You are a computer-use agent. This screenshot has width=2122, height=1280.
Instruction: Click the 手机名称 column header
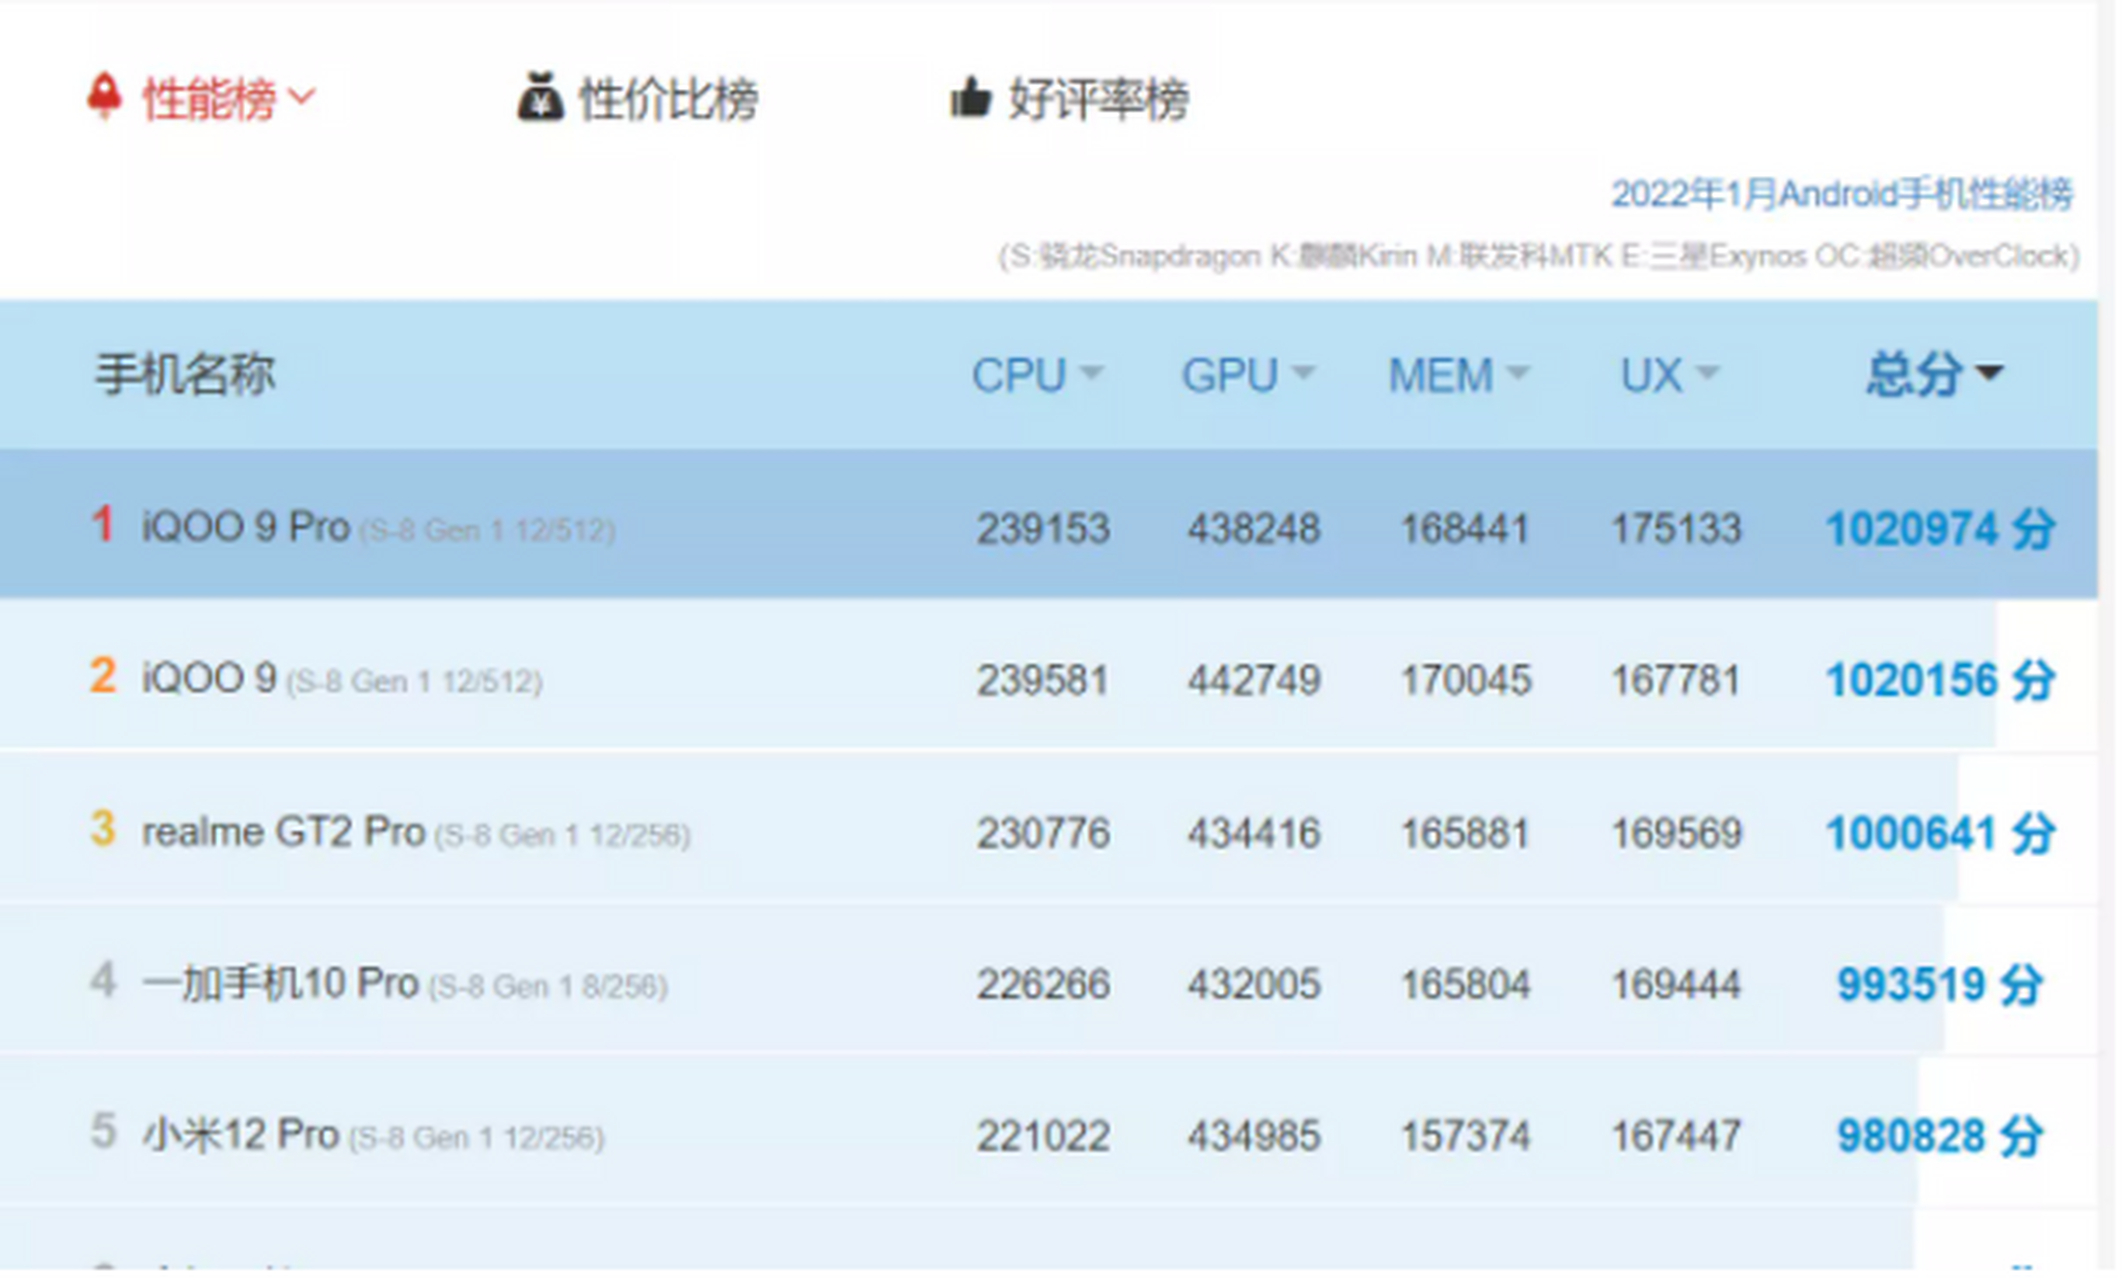coord(184,375)
